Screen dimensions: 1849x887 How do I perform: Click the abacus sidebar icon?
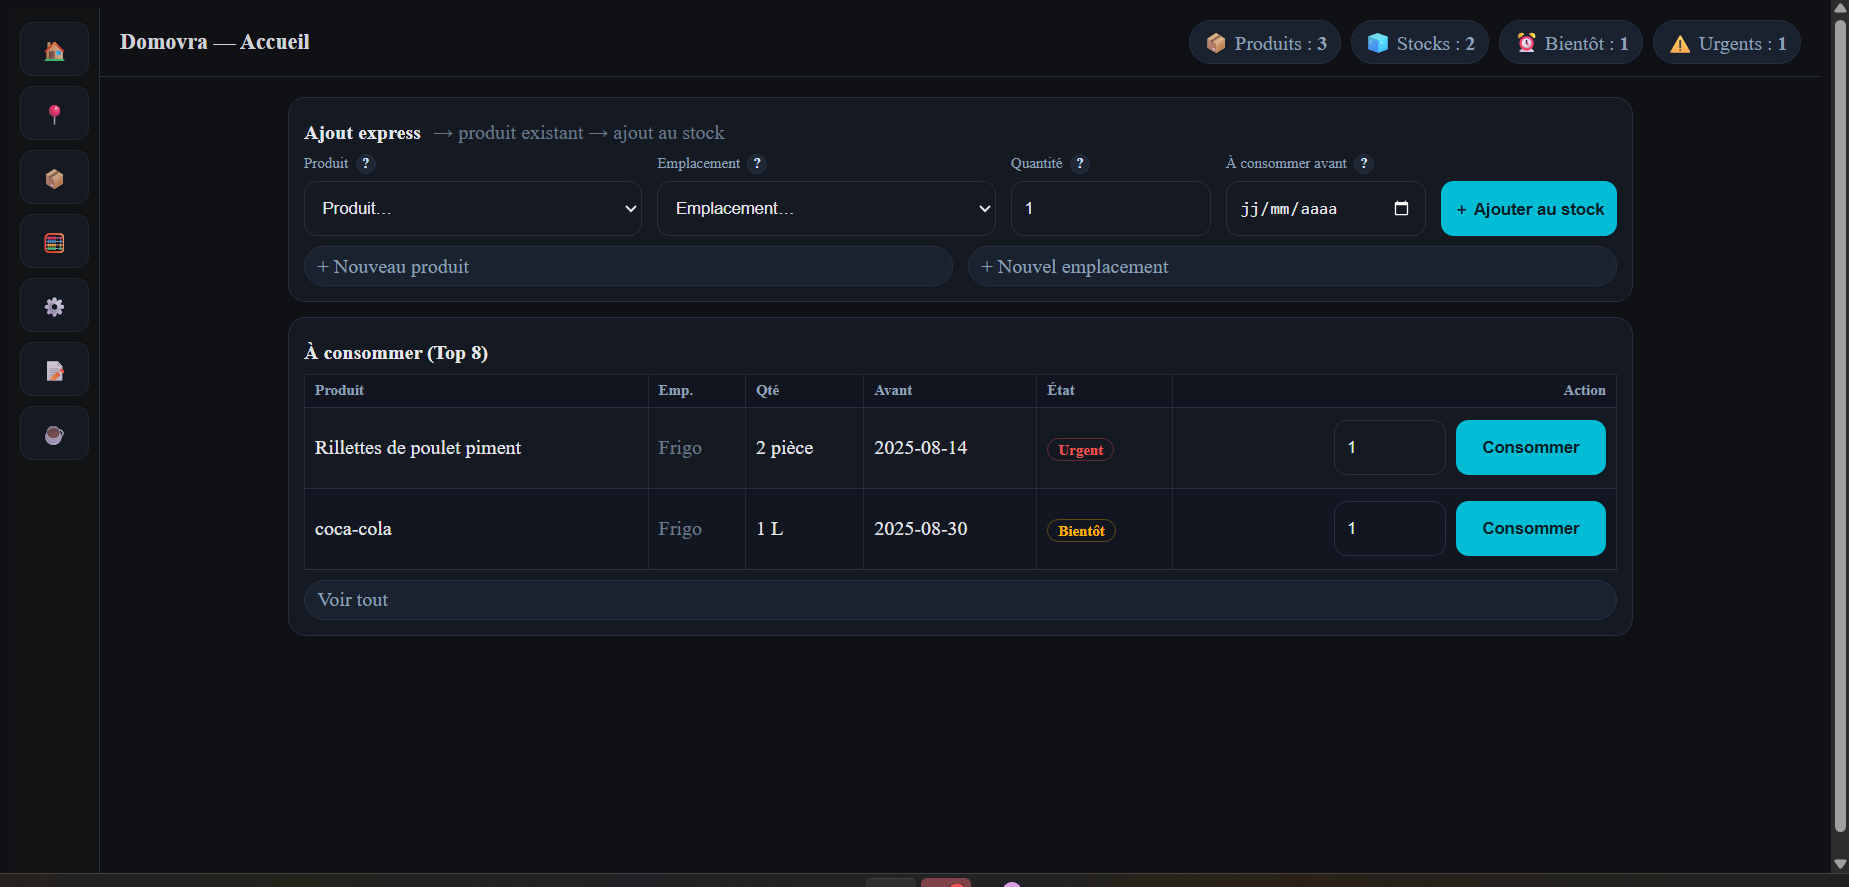coord(54,242)
